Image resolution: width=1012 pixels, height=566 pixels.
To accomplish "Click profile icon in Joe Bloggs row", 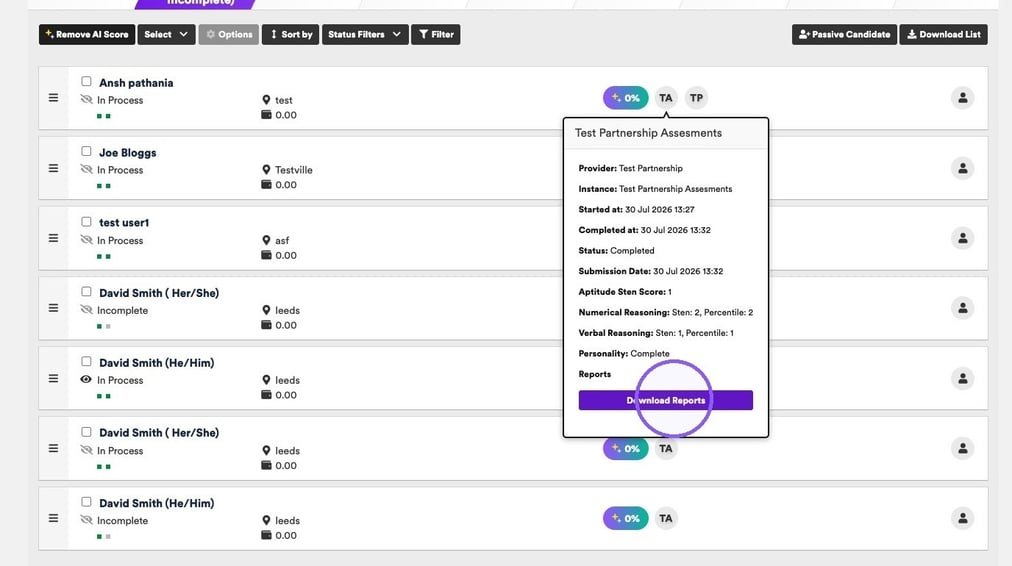I will coord(962,168).
